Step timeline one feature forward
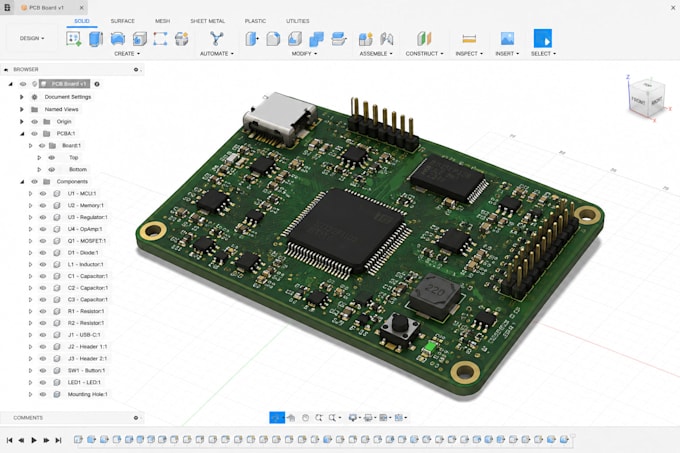 pyautogui.click(x=46, y=440)
